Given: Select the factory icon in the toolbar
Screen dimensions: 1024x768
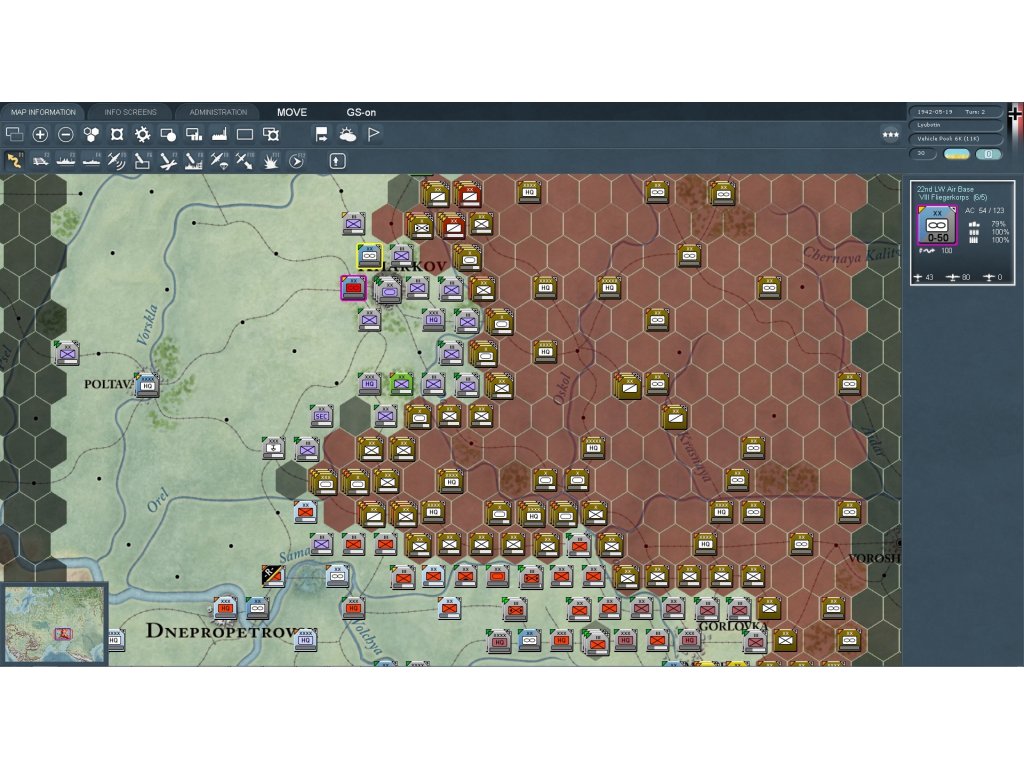Looking at the screenshot, I should tap(219, 134).
